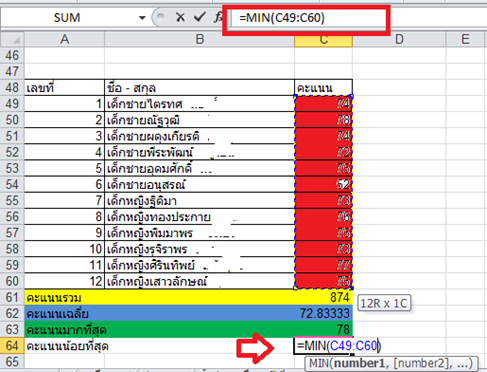Screen dimensions: 487x372
Task: Click the maximum score cell 78 in row 63
Action: pos(323,330)
